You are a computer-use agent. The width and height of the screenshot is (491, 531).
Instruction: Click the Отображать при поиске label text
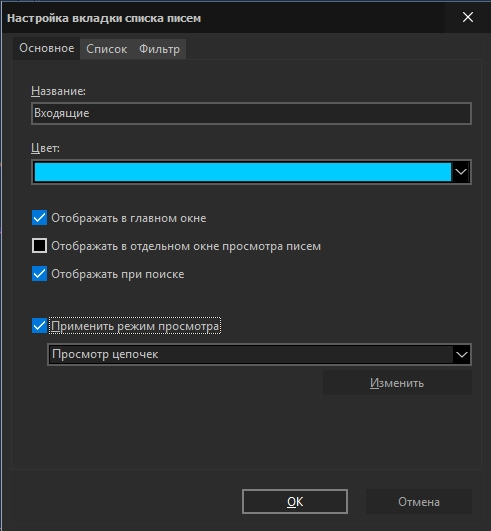point(118,274)
